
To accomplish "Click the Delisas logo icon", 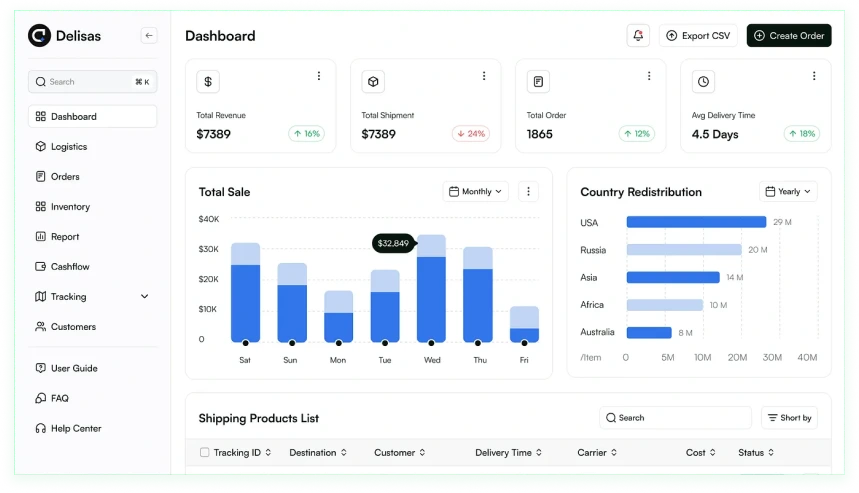I will click(x=39, y=36).
